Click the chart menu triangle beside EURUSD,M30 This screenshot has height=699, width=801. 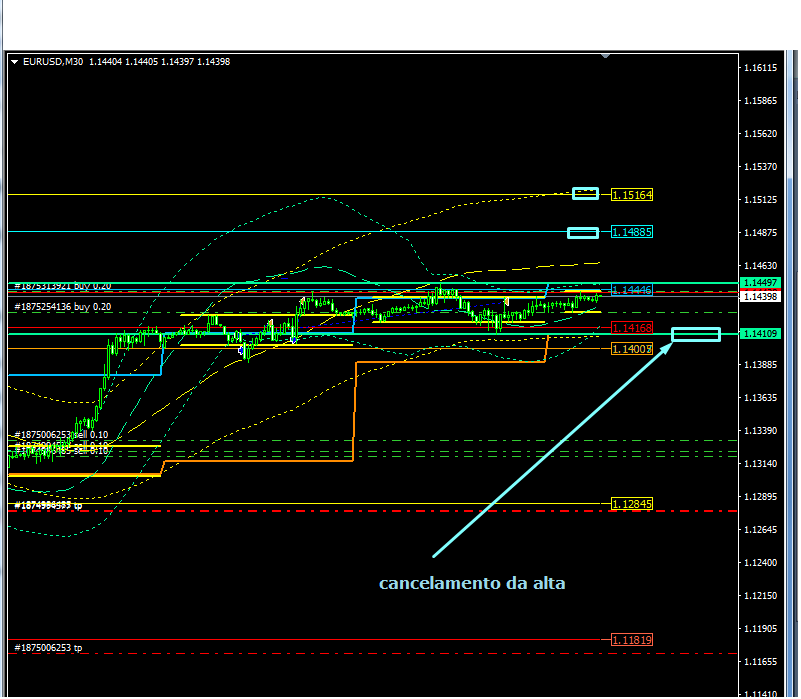(14, 62)
